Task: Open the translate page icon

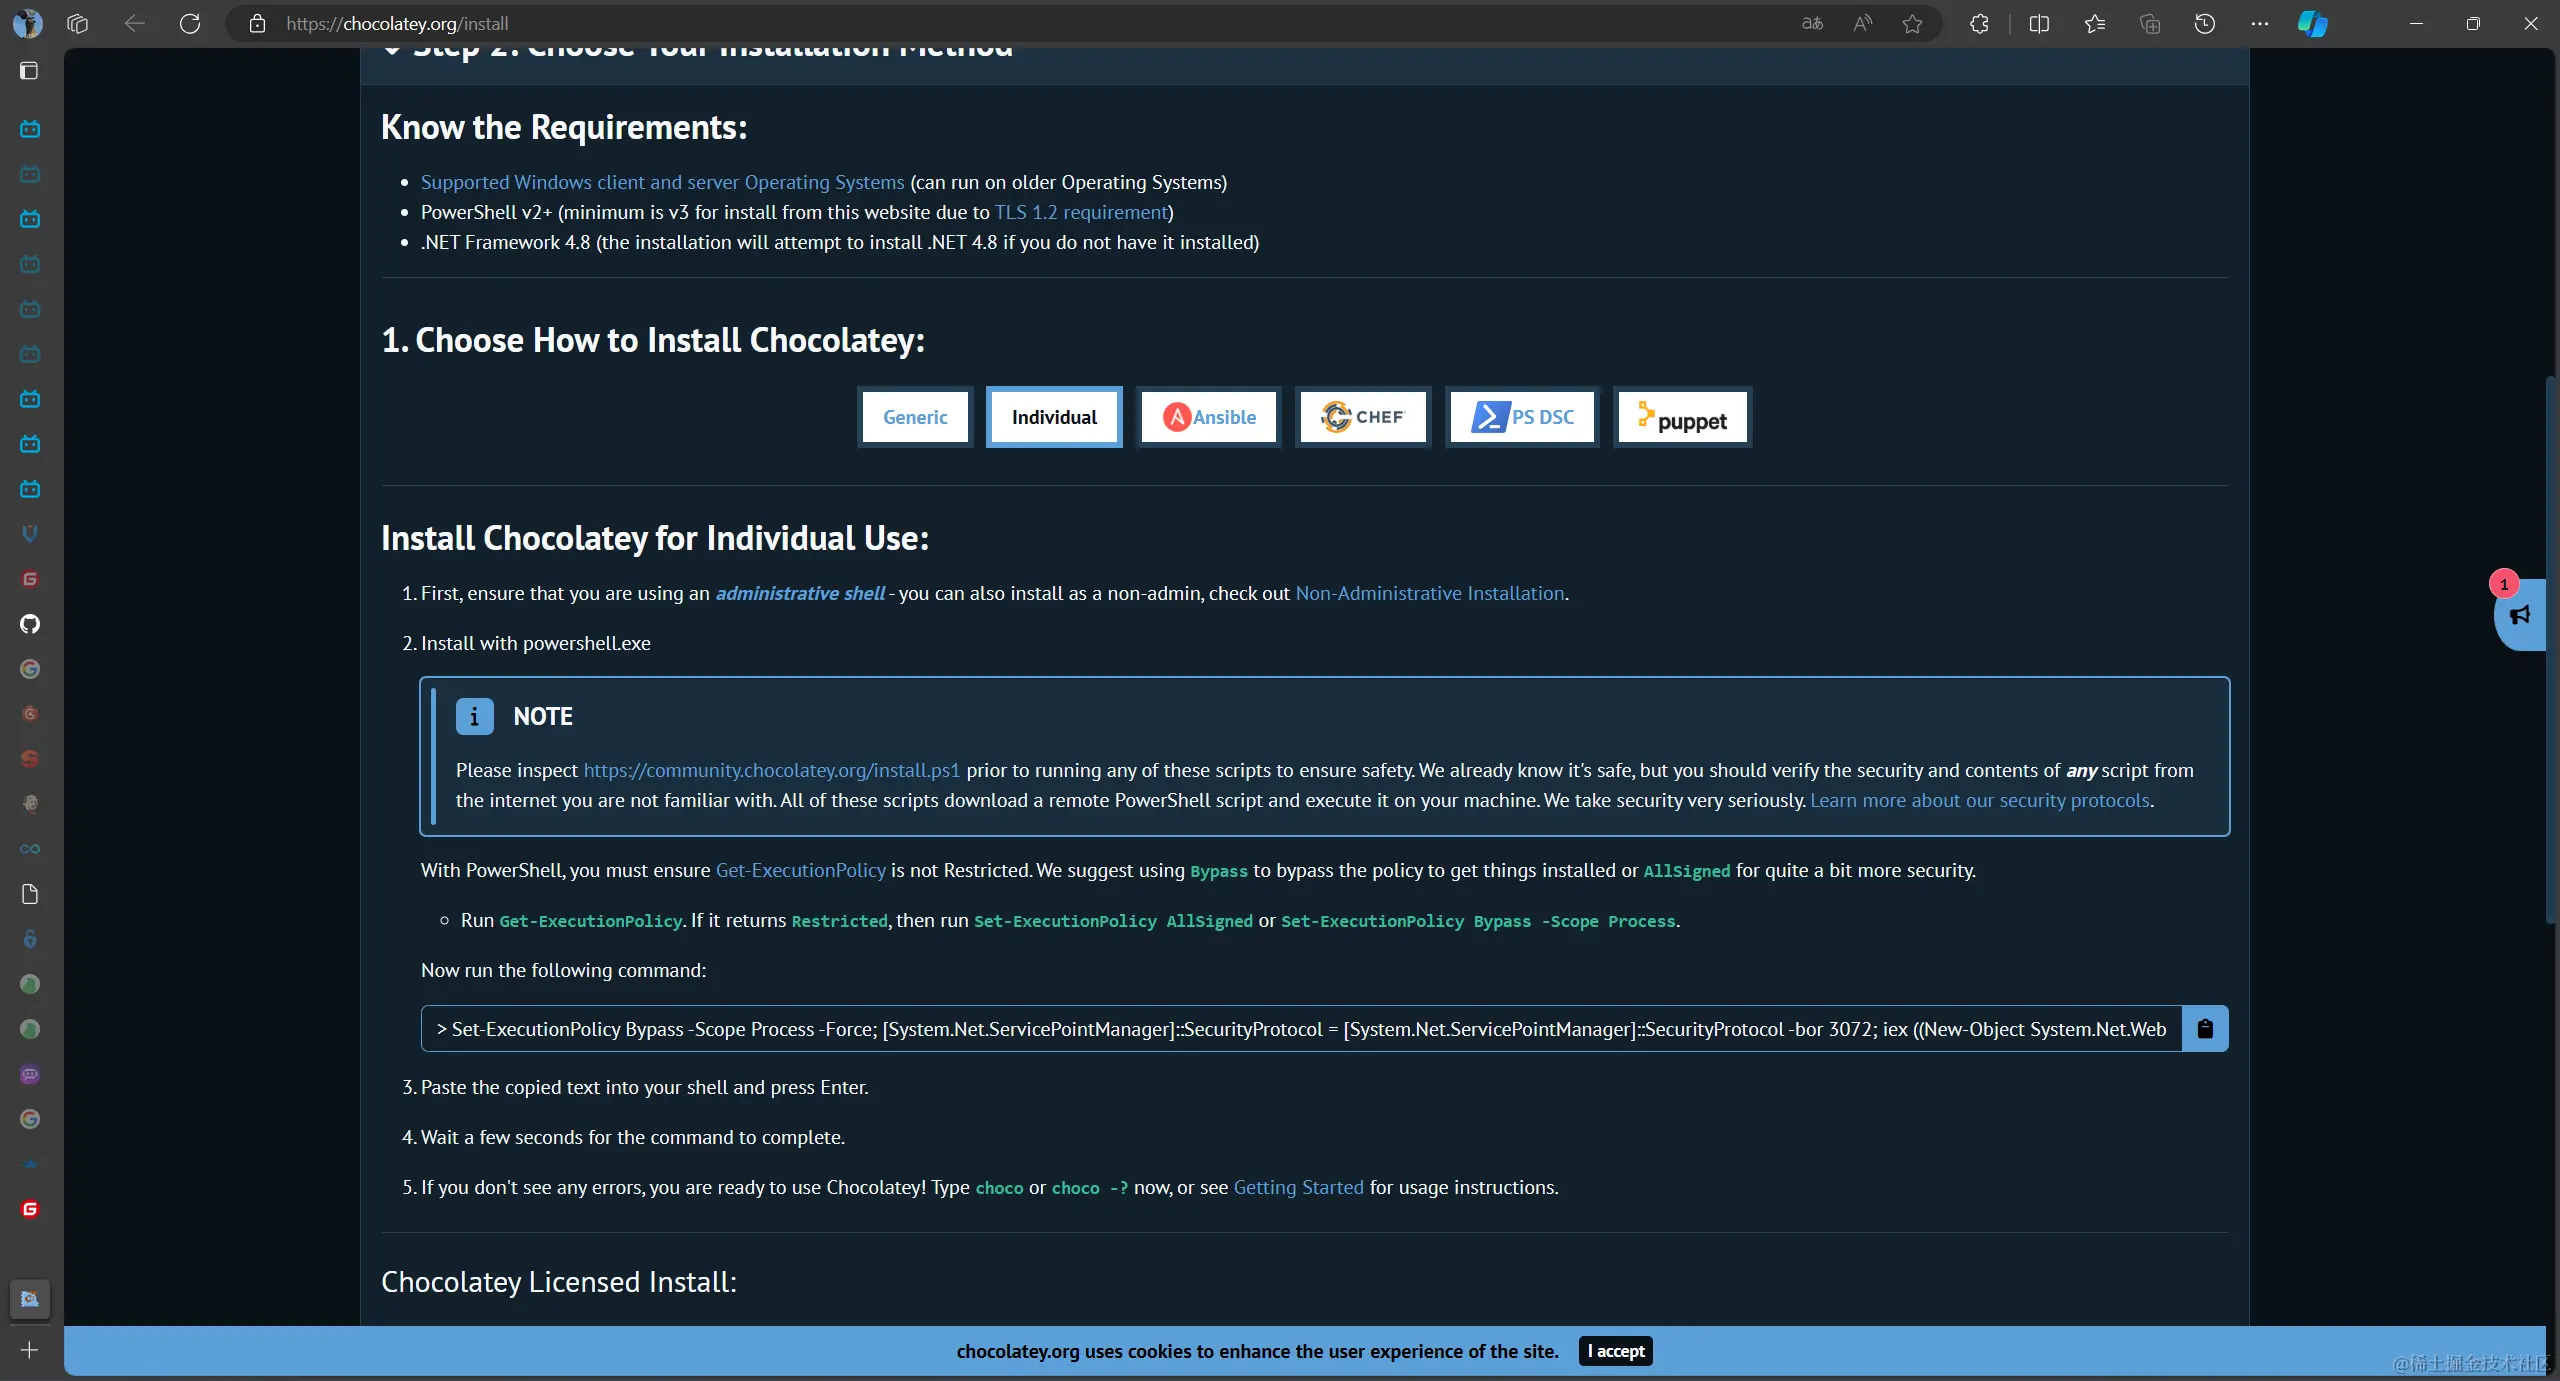Action: coord(1812,23)
